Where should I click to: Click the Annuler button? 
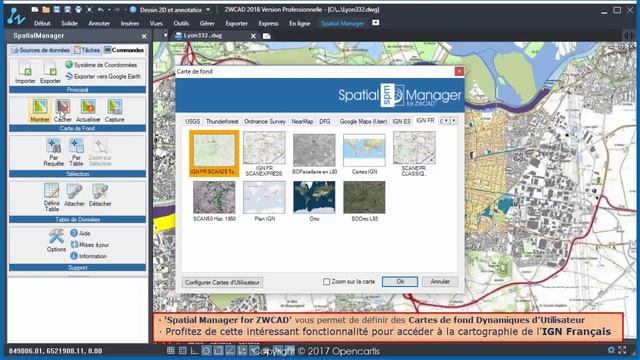(x=440, y=282)
